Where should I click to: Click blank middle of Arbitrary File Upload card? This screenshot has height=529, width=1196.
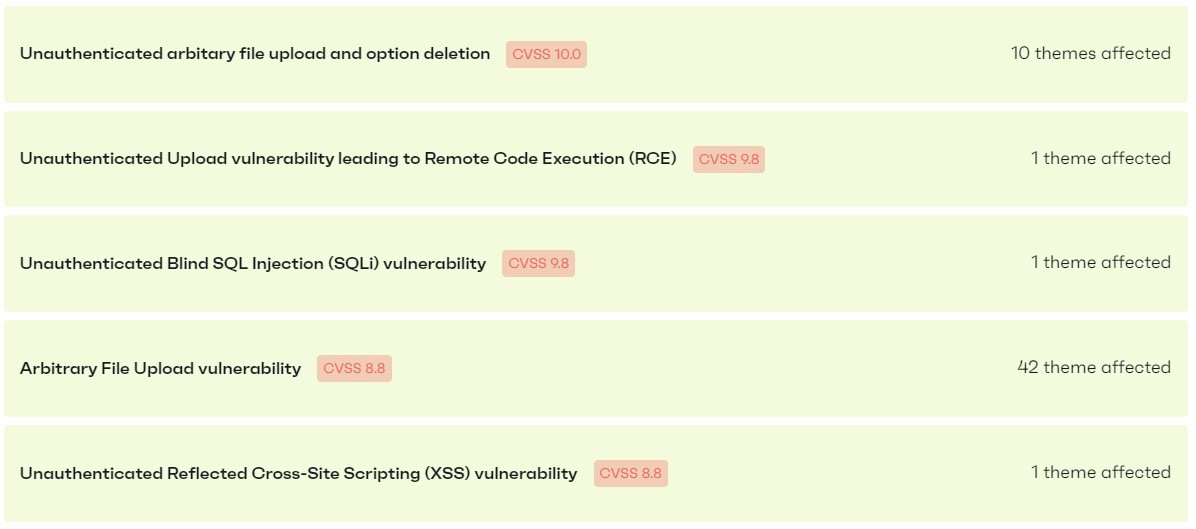tap(700, 369)
